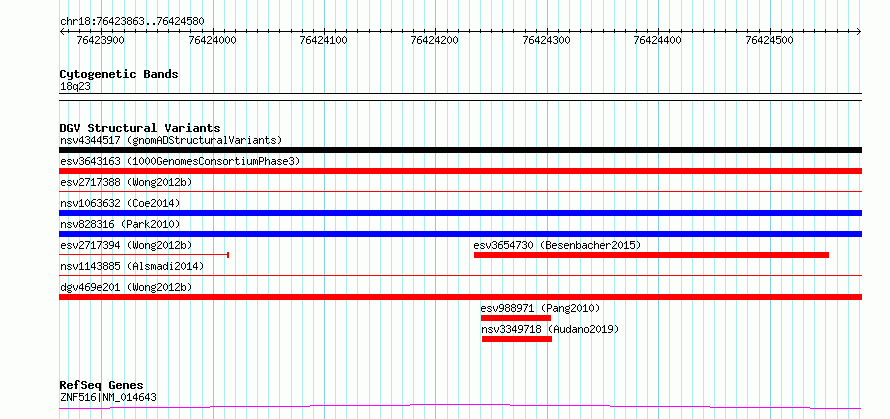Viewport: 890px width, 419px height.
Task: Click the red esv3643163 variant bar
Action: (x=460, y=171)
